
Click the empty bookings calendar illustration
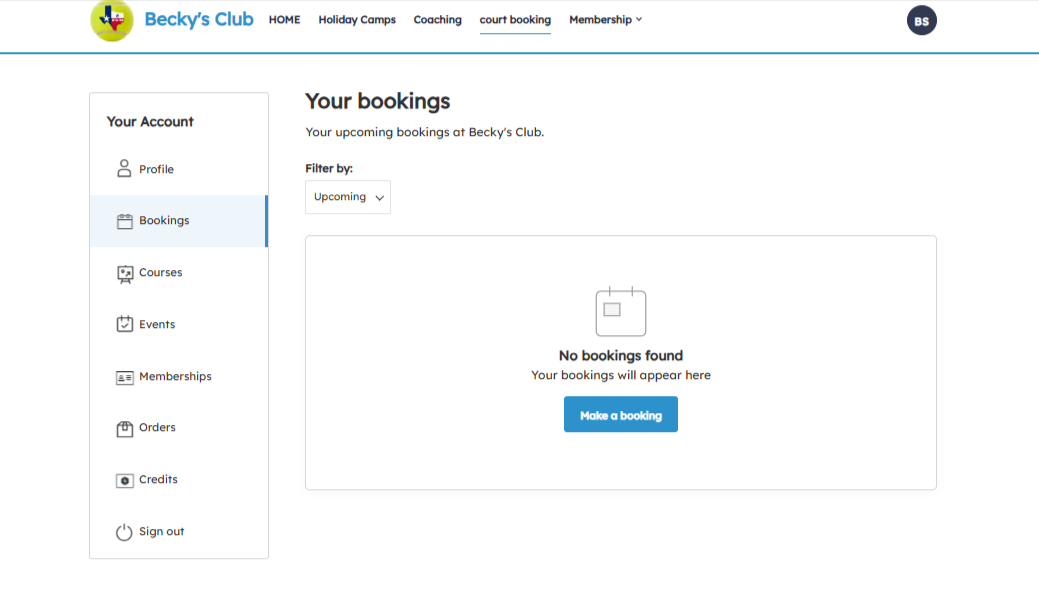[620, 311]
